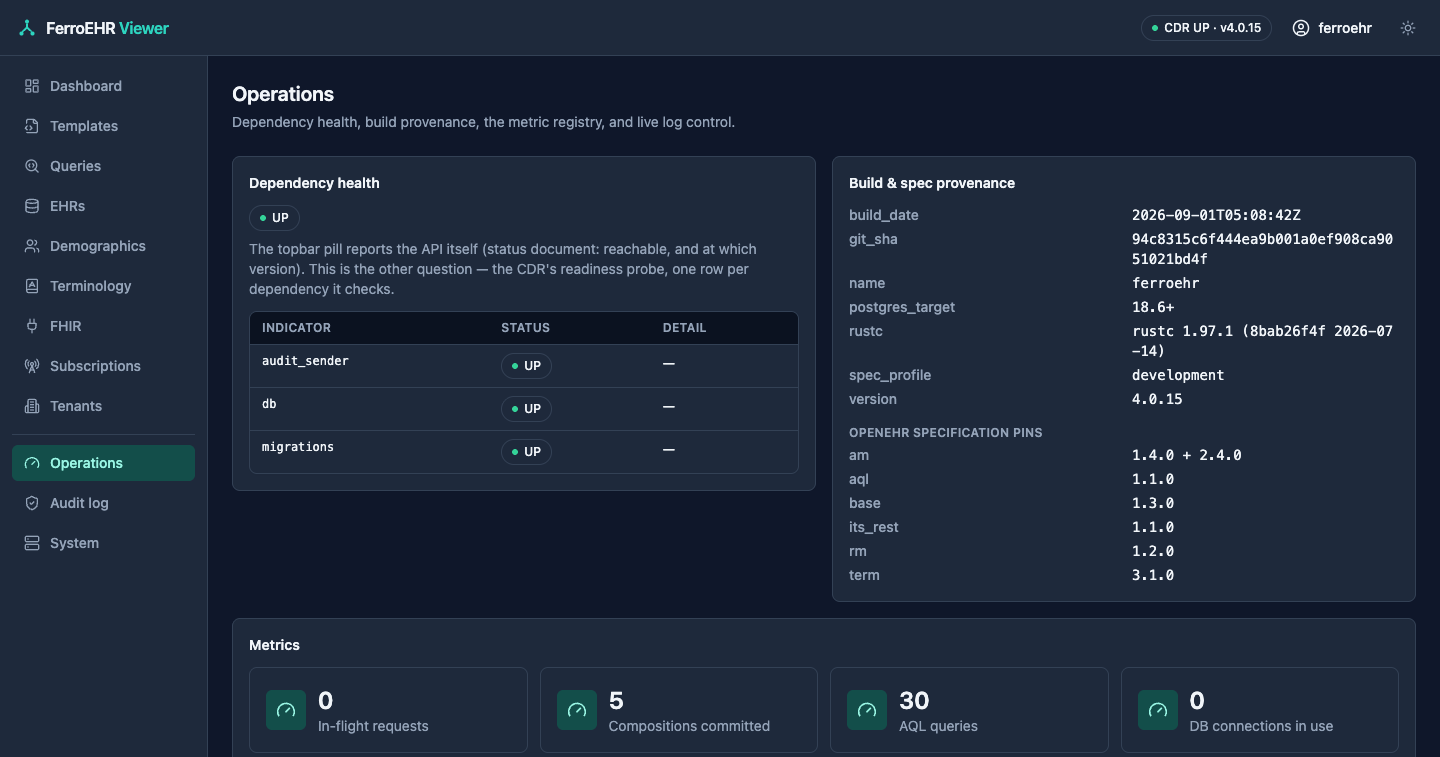Viewport: 1440px width, 757px height.
Task: Click the rustc version value
Action: pos(1262,341)
